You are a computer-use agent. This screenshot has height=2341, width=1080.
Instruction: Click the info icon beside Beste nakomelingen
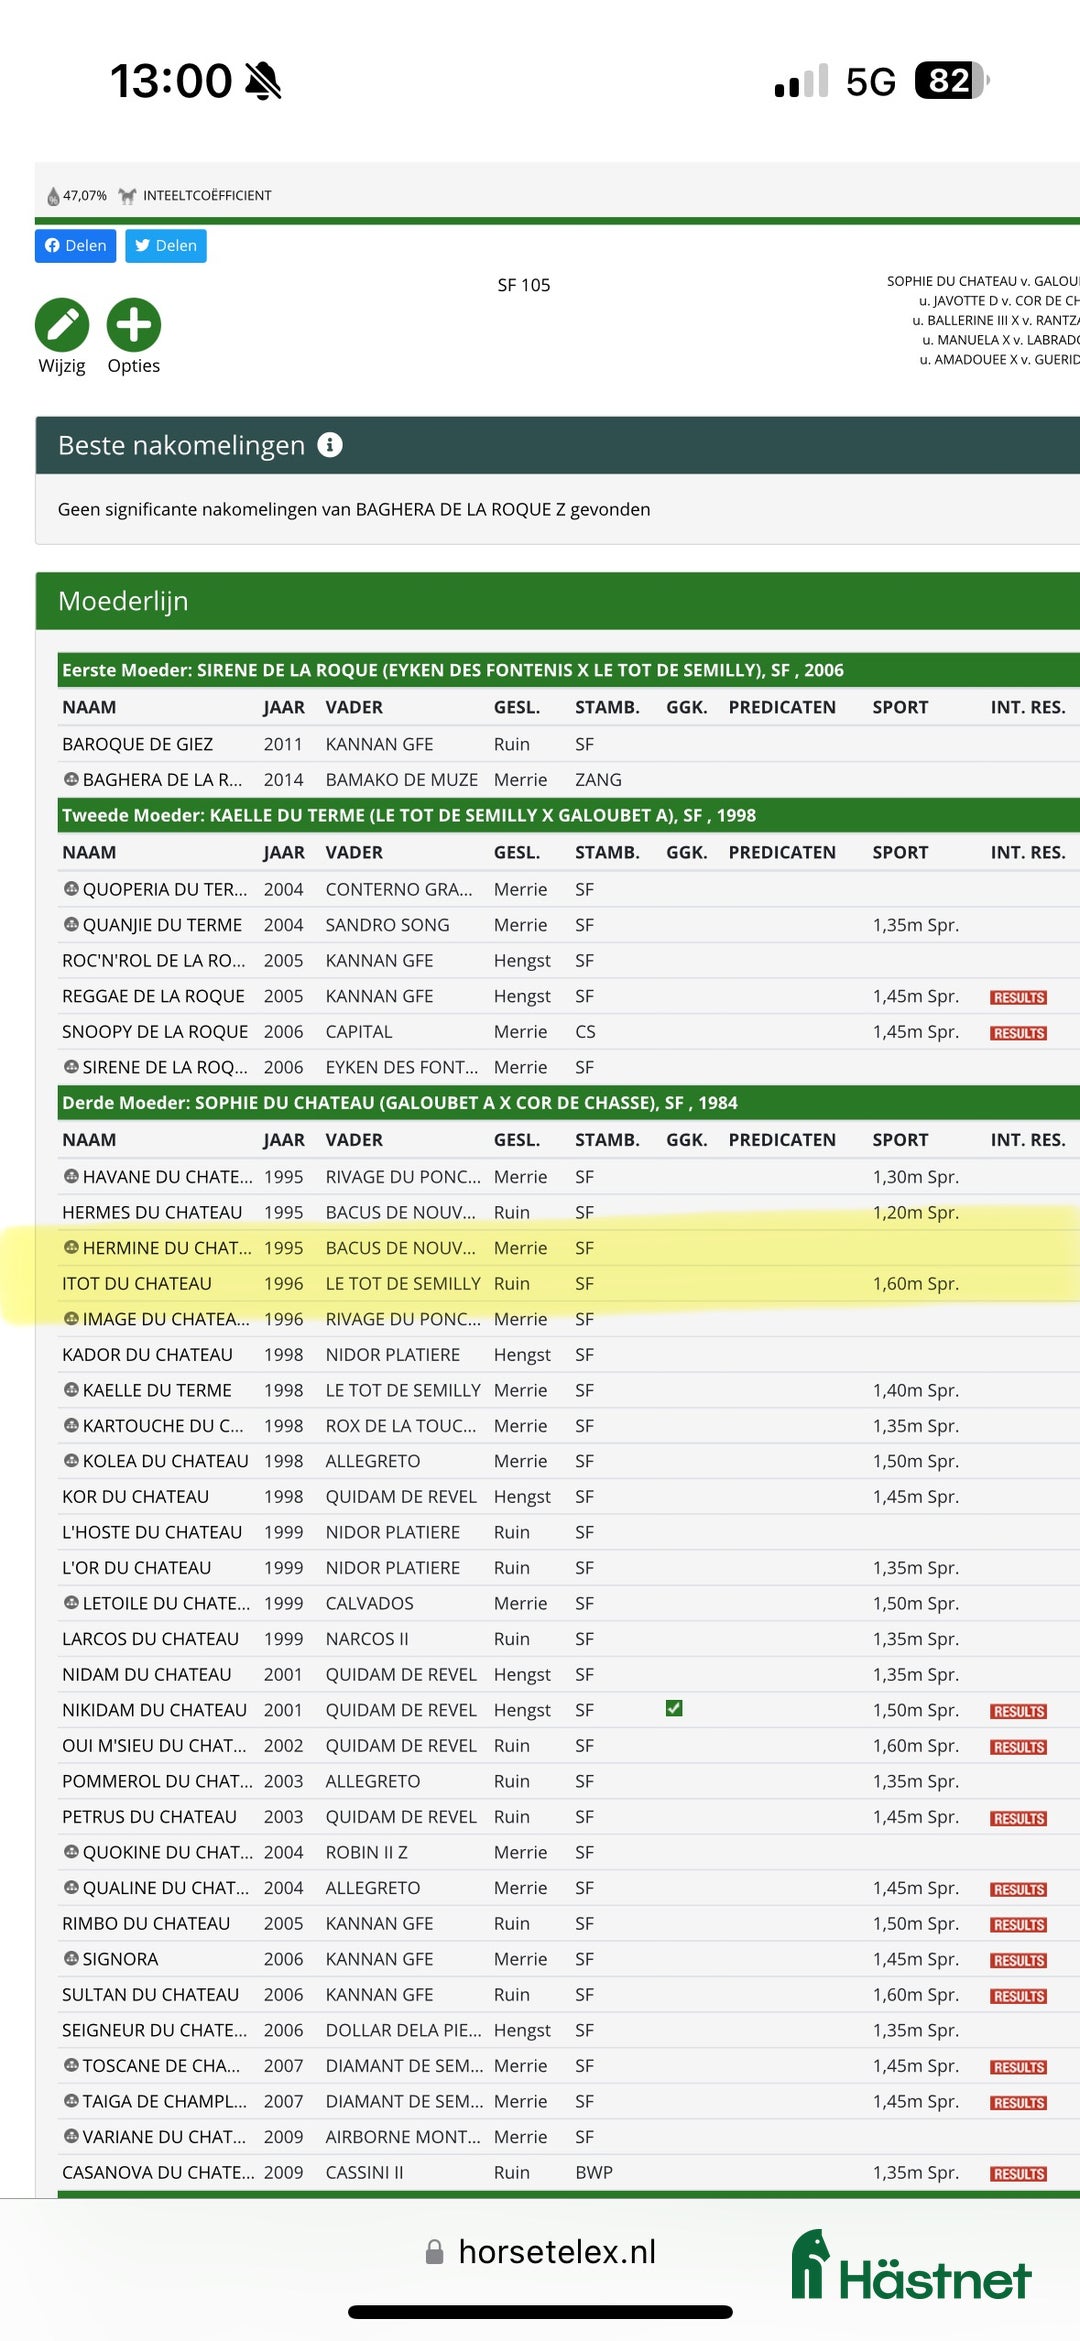pyautogui.click(x=330, y=445)
